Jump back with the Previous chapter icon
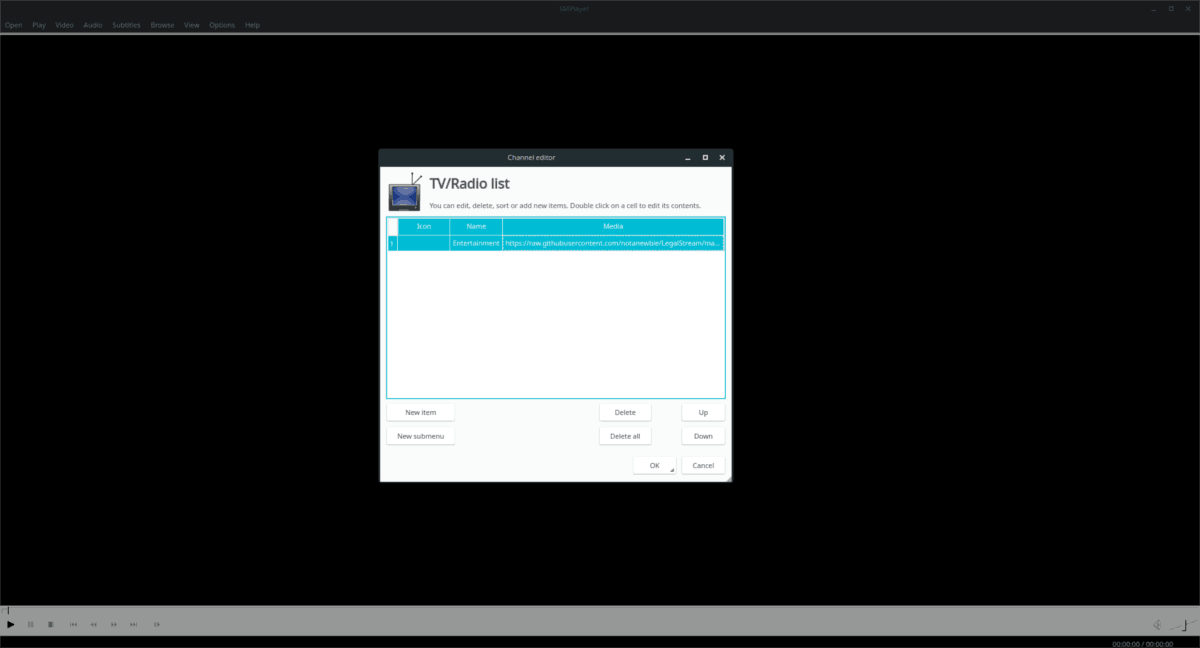The width and height of the screenshot is (1200, 648). 74,624
